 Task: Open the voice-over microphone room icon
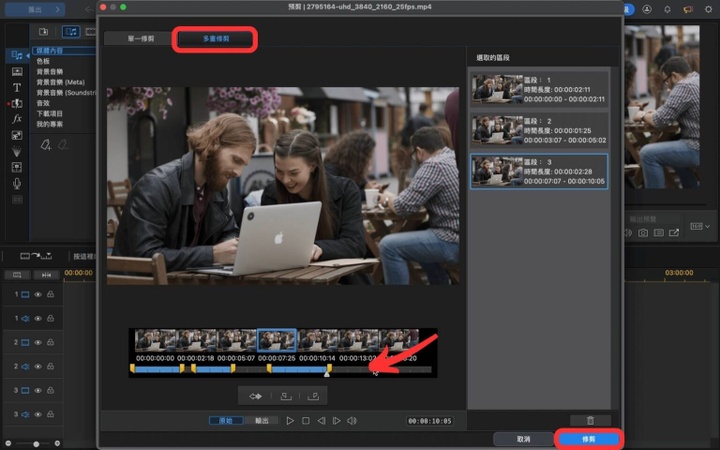coord(17,184)
